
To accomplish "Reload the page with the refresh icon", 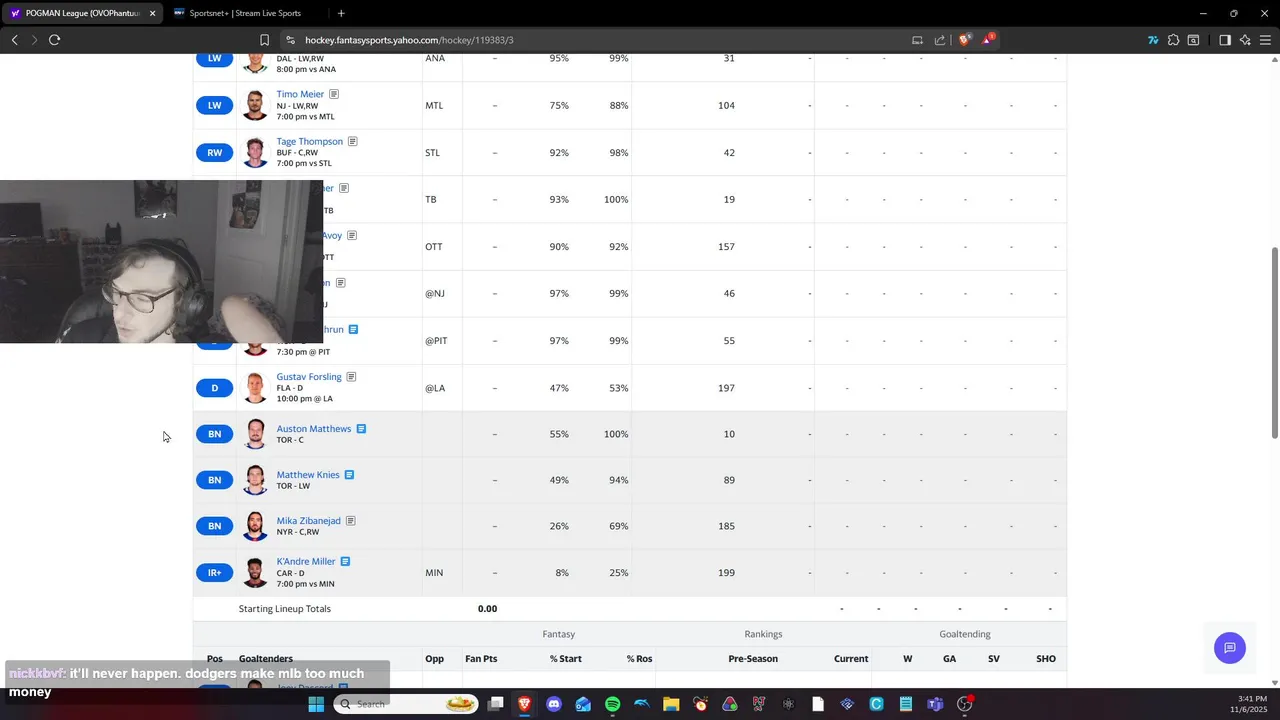I will [54, 40].
